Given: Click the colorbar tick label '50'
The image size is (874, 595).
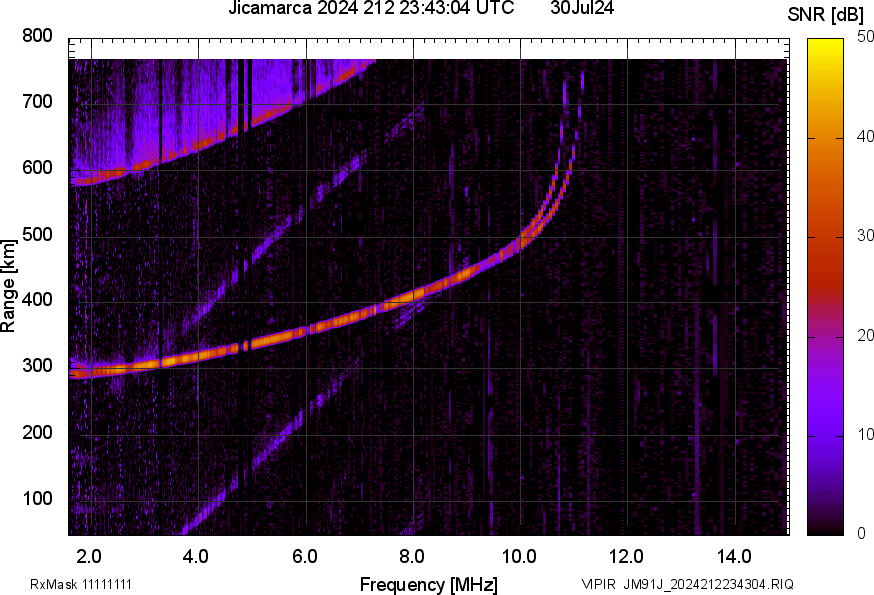Looking at the screenshot, I should click(865, 37).
